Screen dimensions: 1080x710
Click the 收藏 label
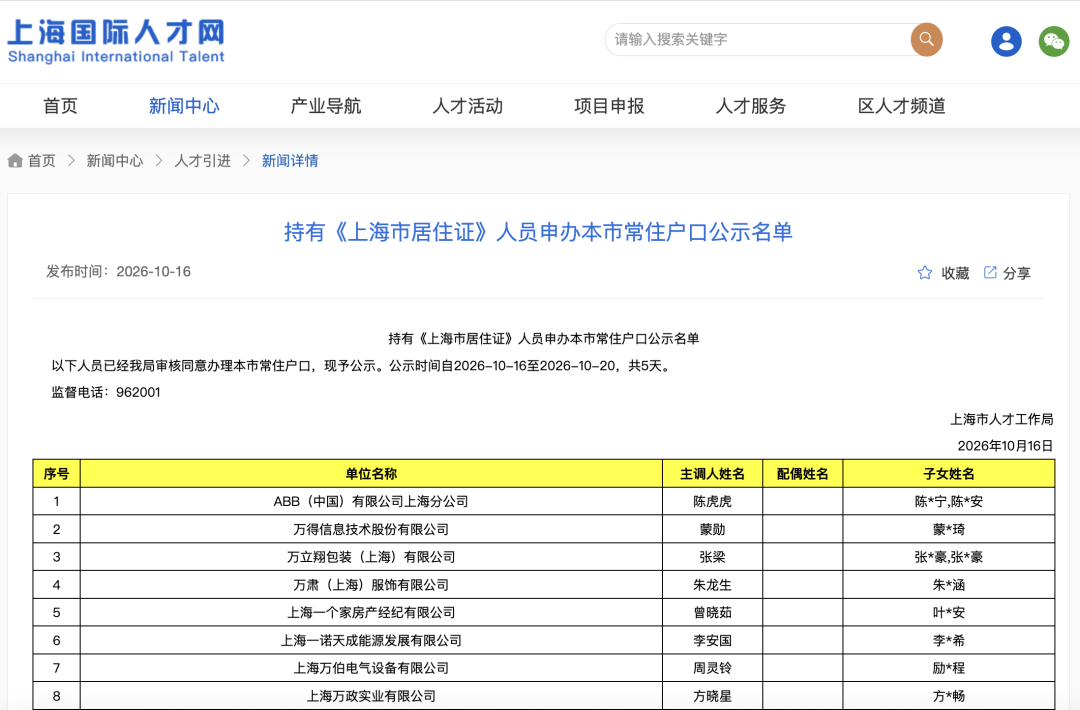(x=955, y=273)
